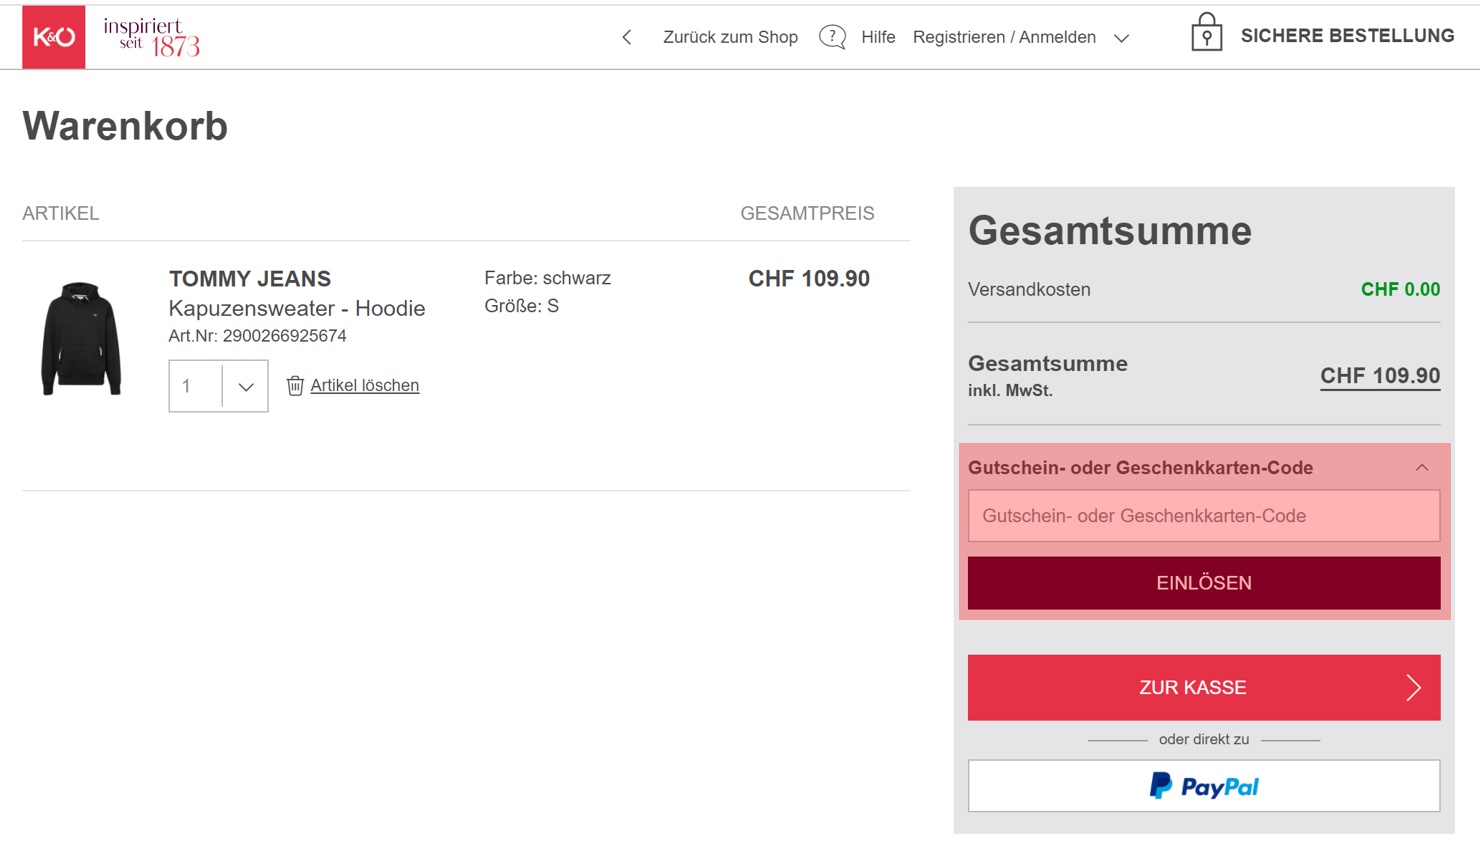1480x844 pixels.
Task: Click Versandkosten value CHF 0.00
Action: click(x=1400, y=289)
